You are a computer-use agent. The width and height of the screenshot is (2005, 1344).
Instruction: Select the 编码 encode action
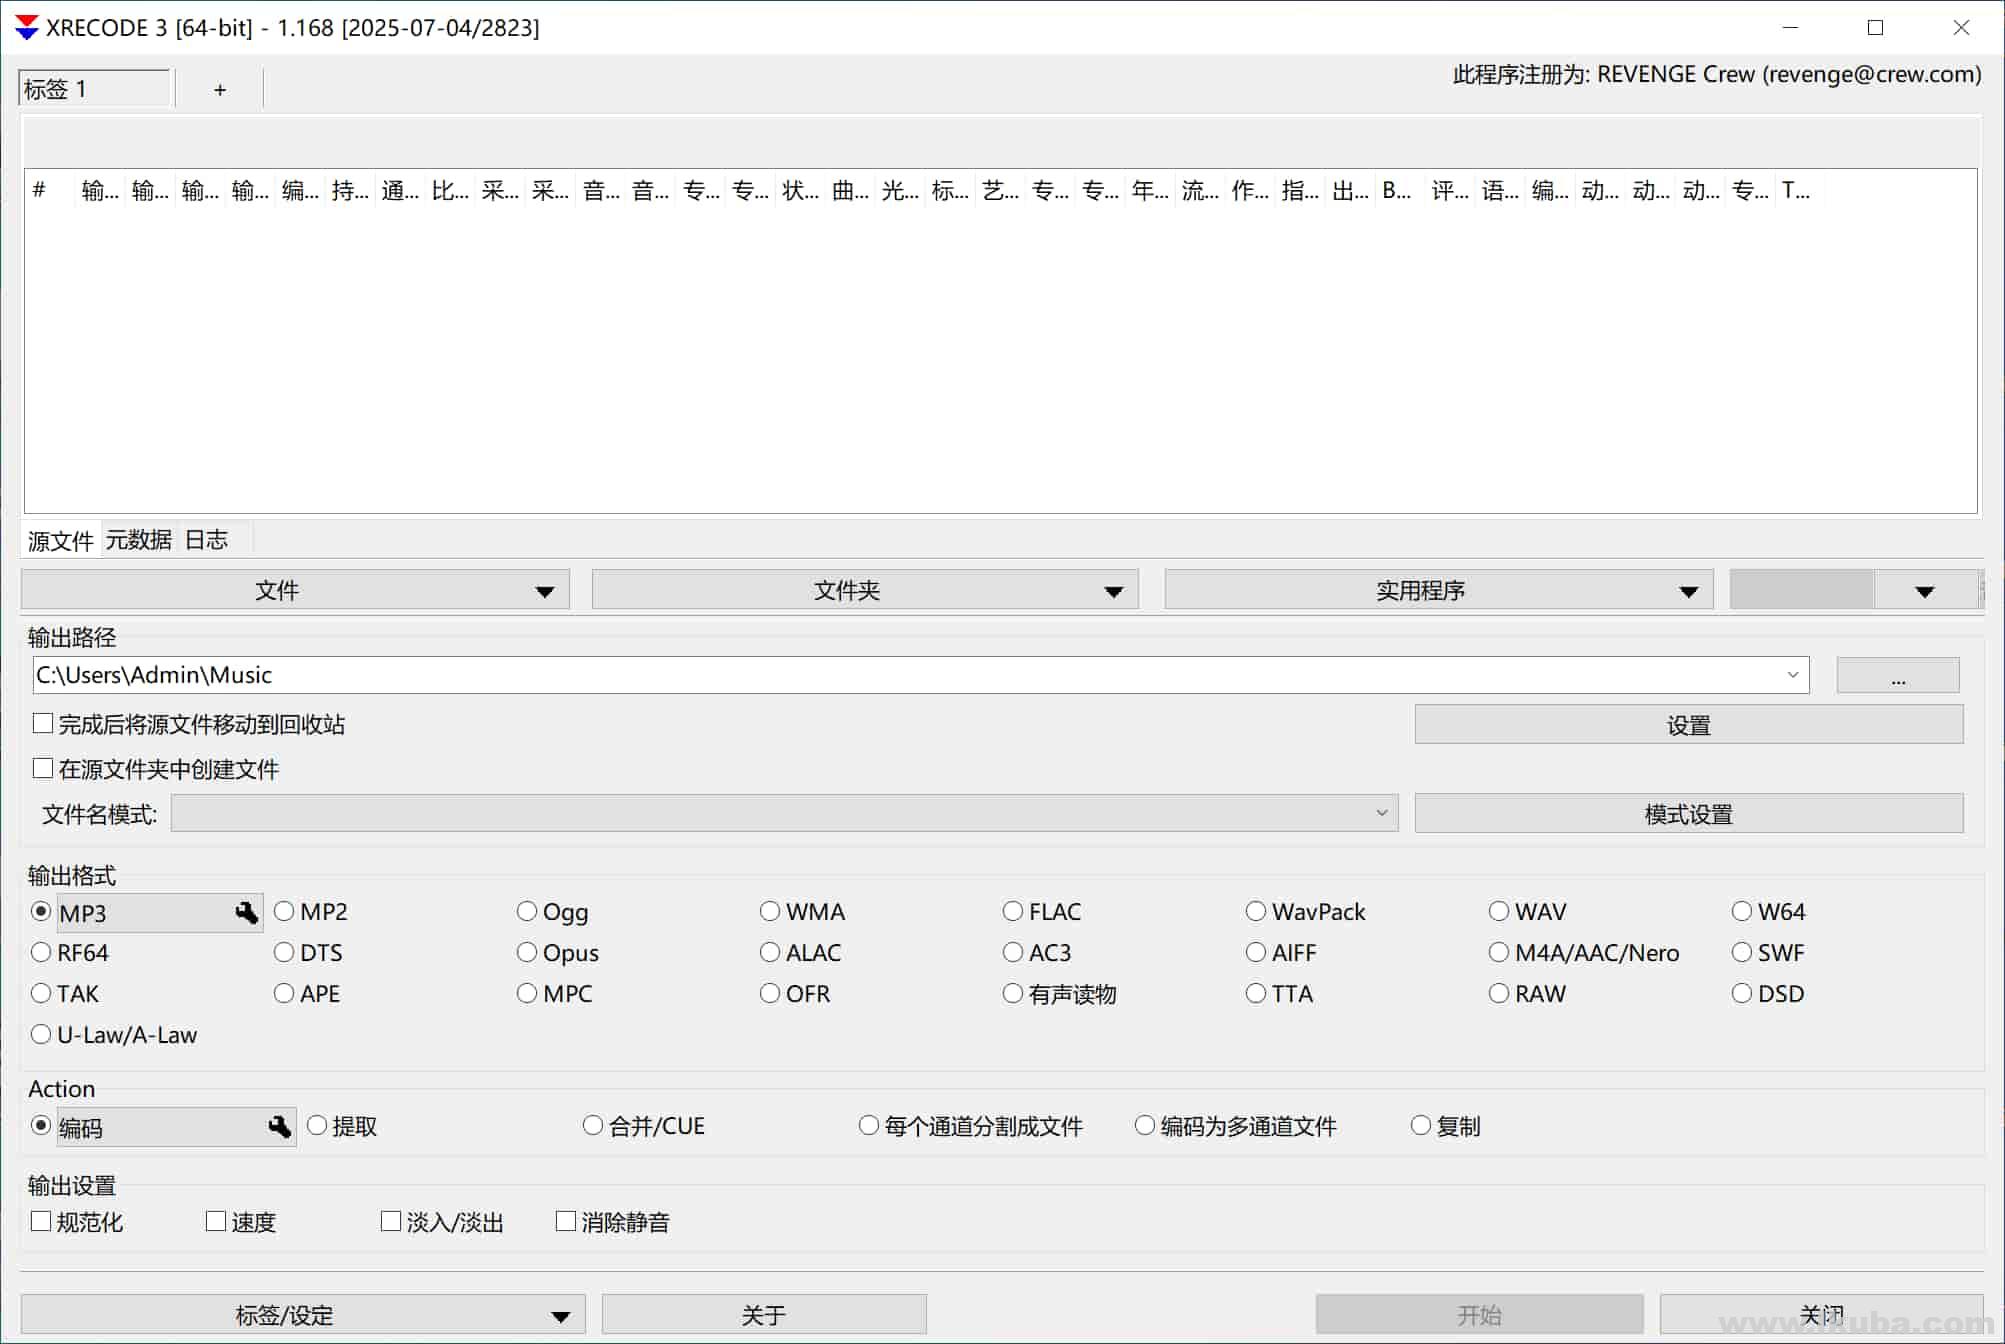click(x=41, y=1125)
